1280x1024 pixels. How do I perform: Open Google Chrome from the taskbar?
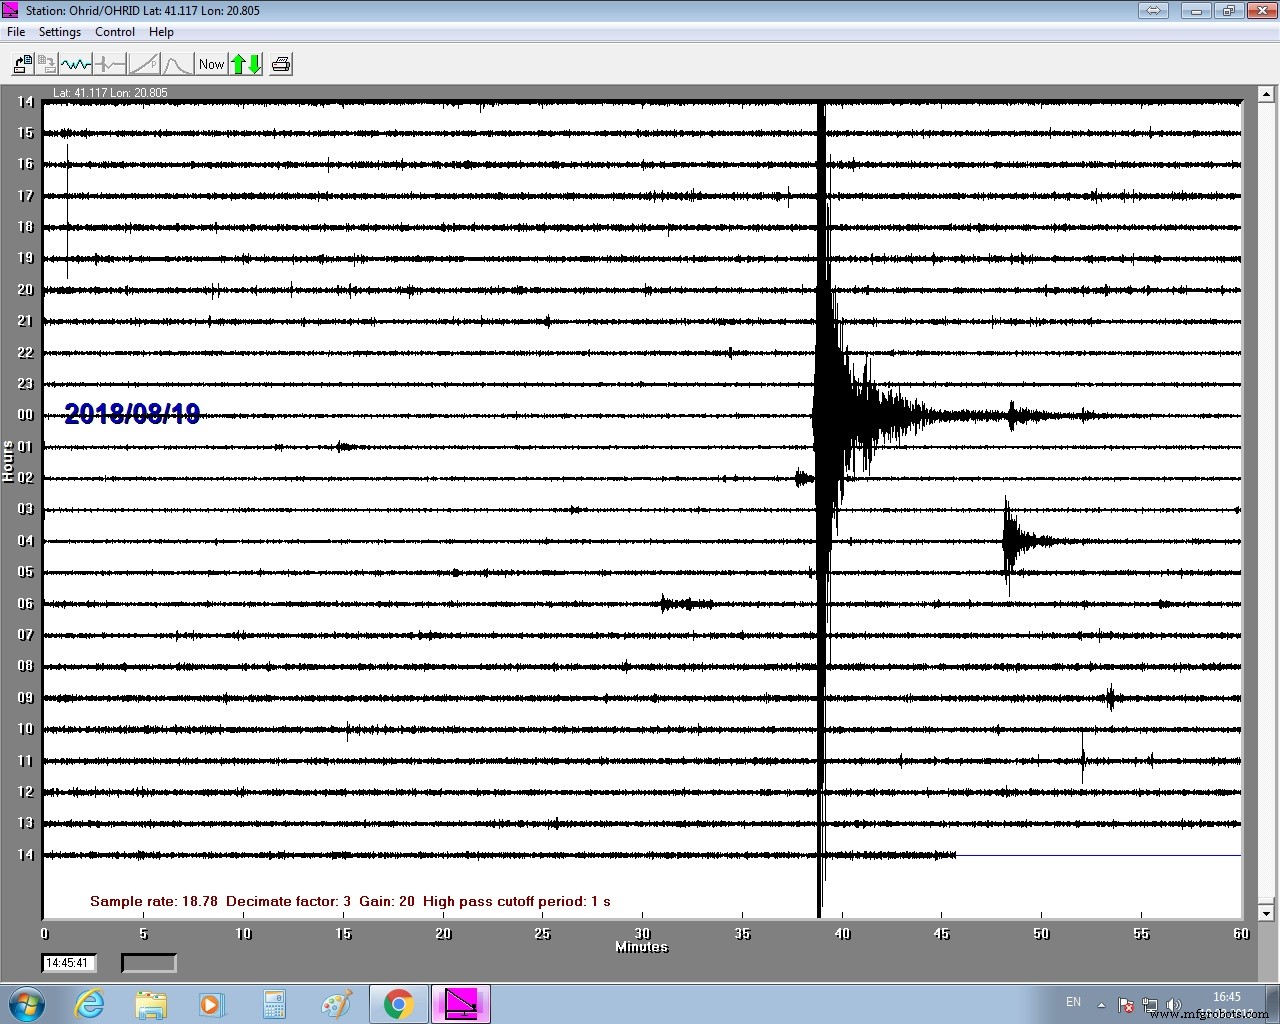pos(398,1003)
